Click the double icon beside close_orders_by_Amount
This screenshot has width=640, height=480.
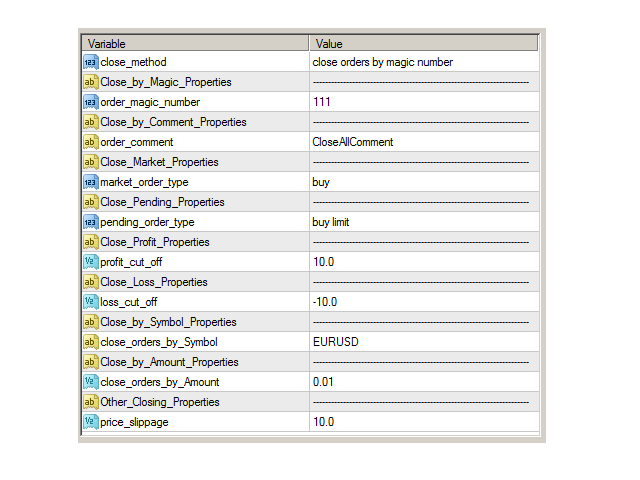91,382
